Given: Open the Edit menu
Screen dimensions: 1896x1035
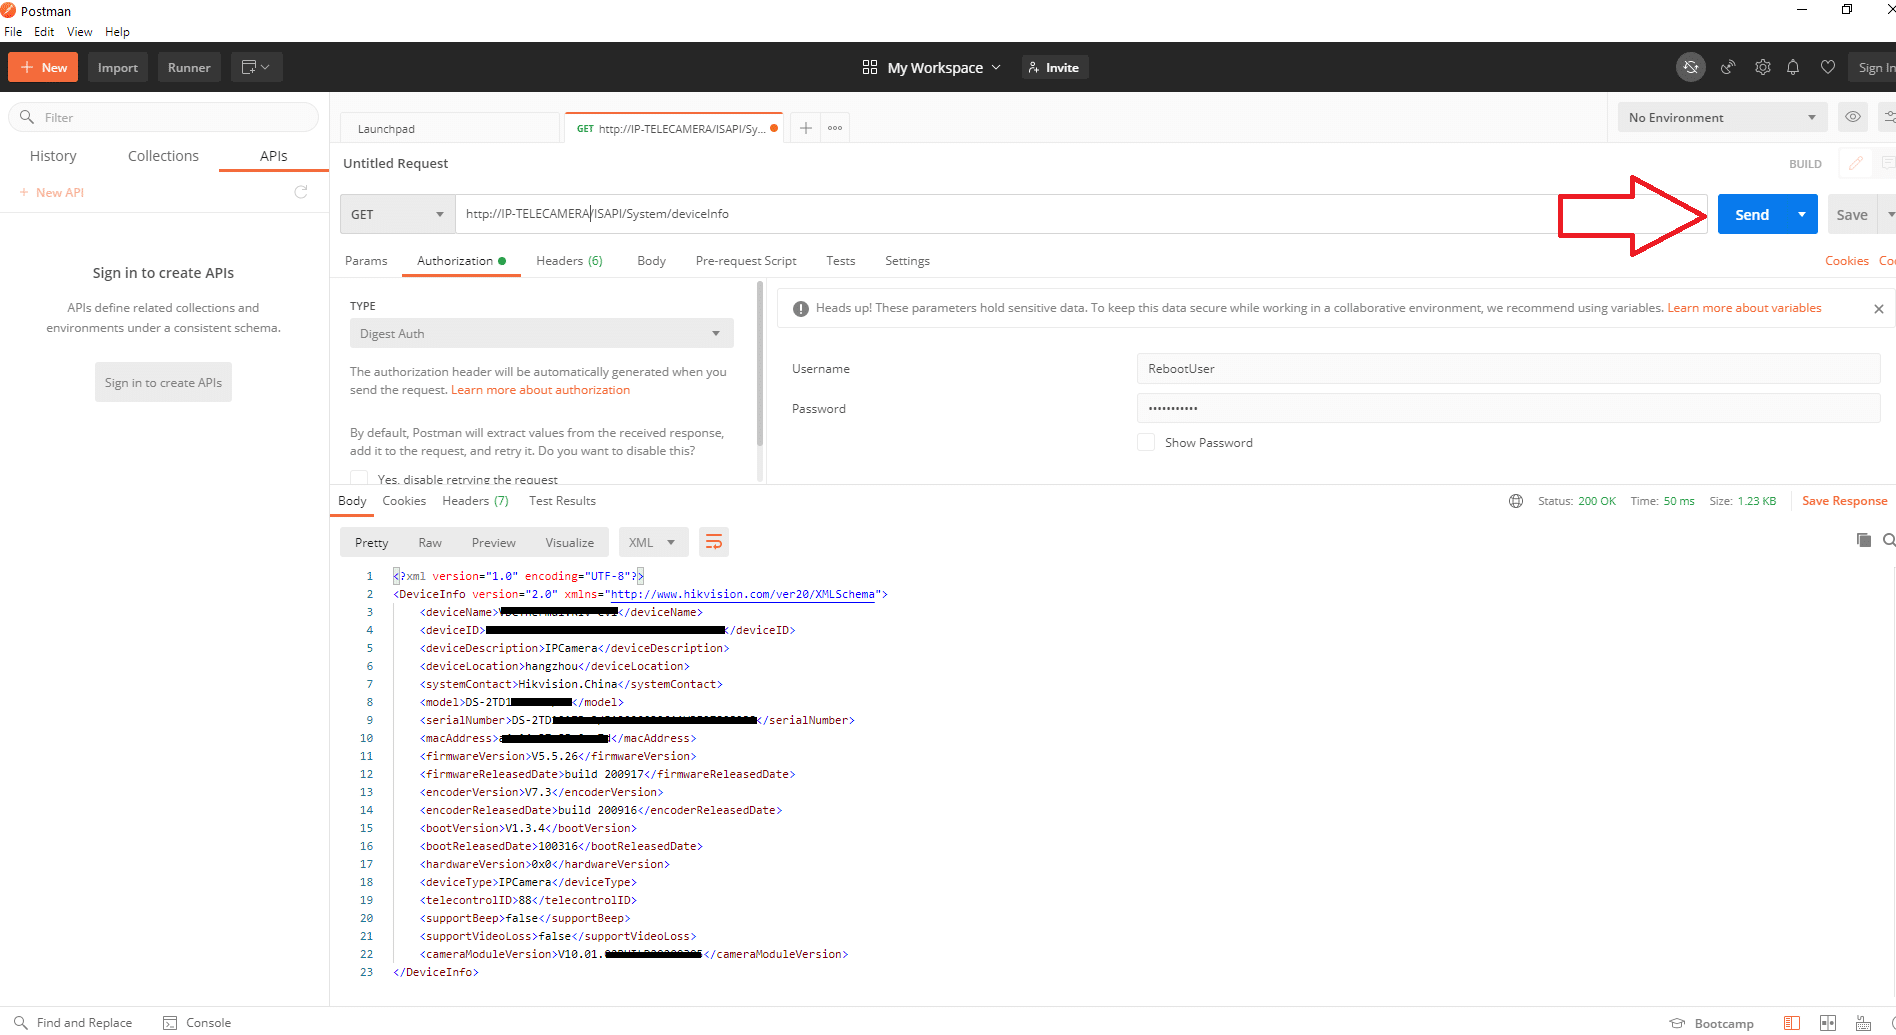Looking at the screenshot, I should pyautogui.click(x=44, y=31).
